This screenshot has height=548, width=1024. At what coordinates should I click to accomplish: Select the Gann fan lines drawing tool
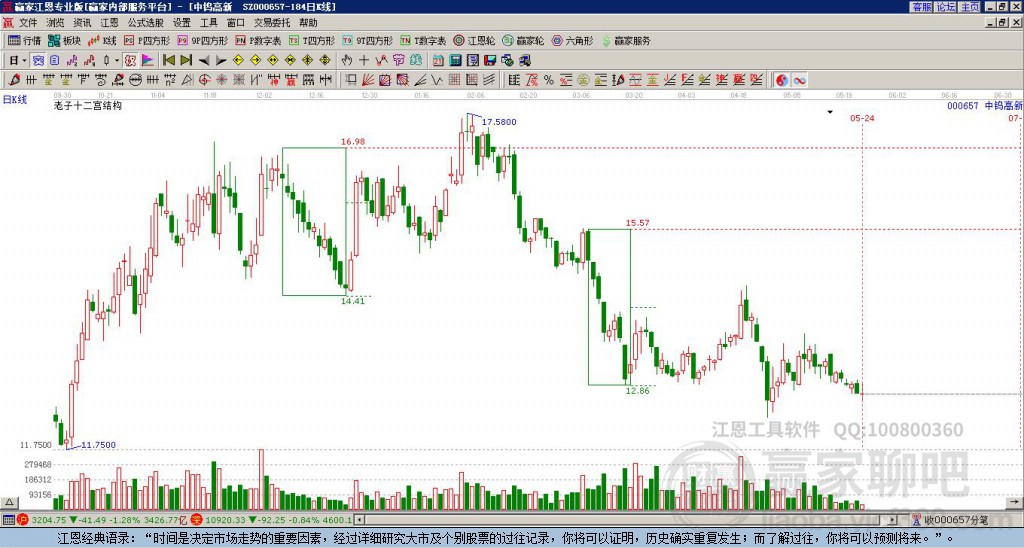pyautogui.click(x=368, y=80)
